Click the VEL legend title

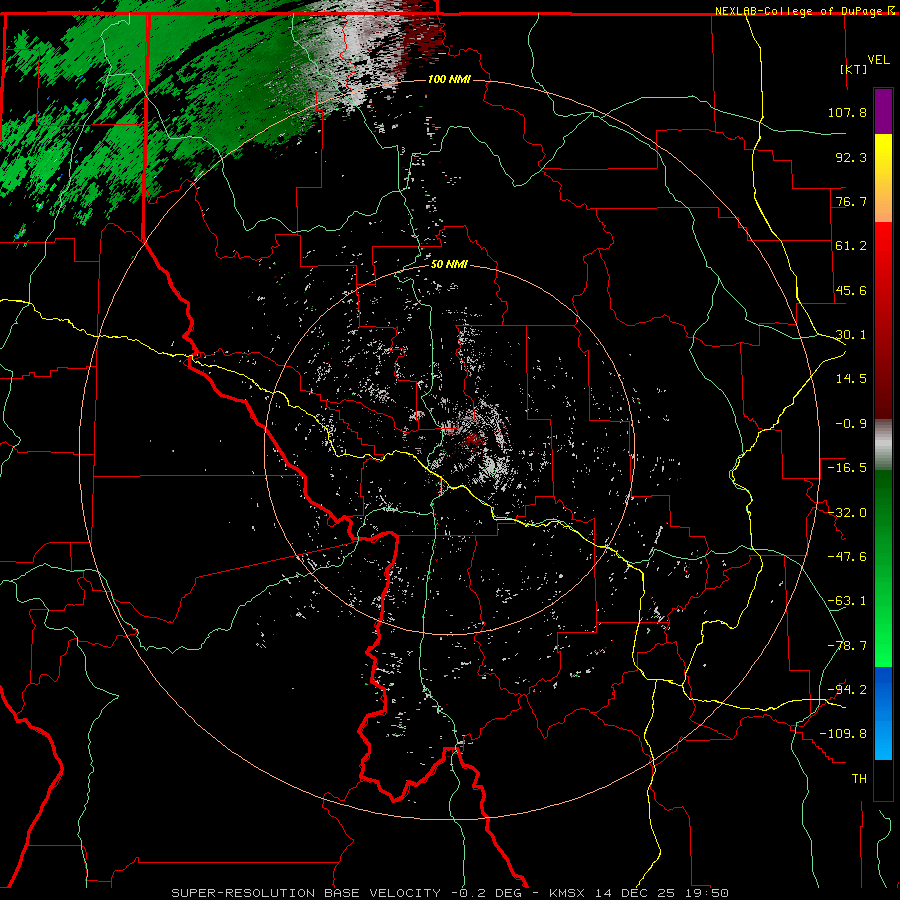pyautogui.click(x=878, y=60)
